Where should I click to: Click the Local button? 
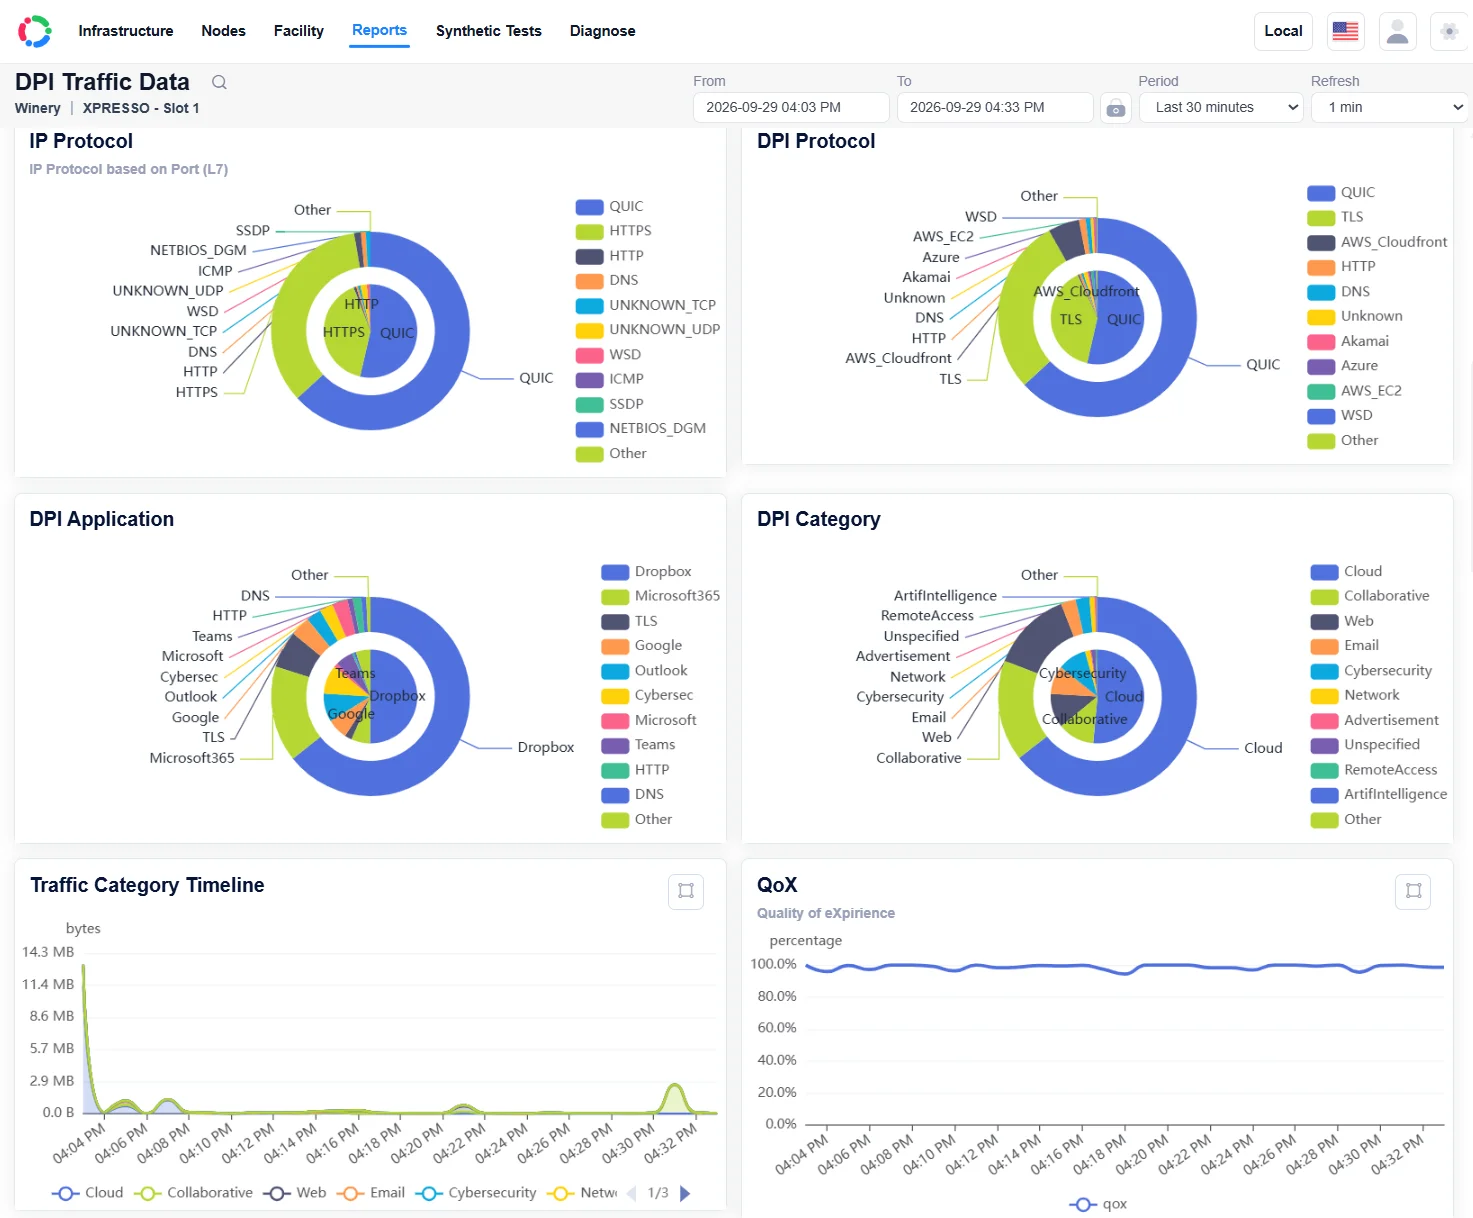[1283, 31]
